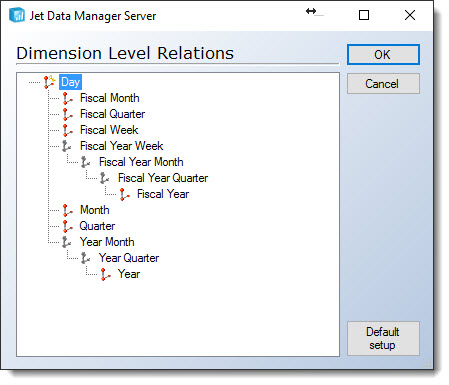The image size is (449, 385).
Task: Click the red Fiscal Year level icon
Action: 125,194
